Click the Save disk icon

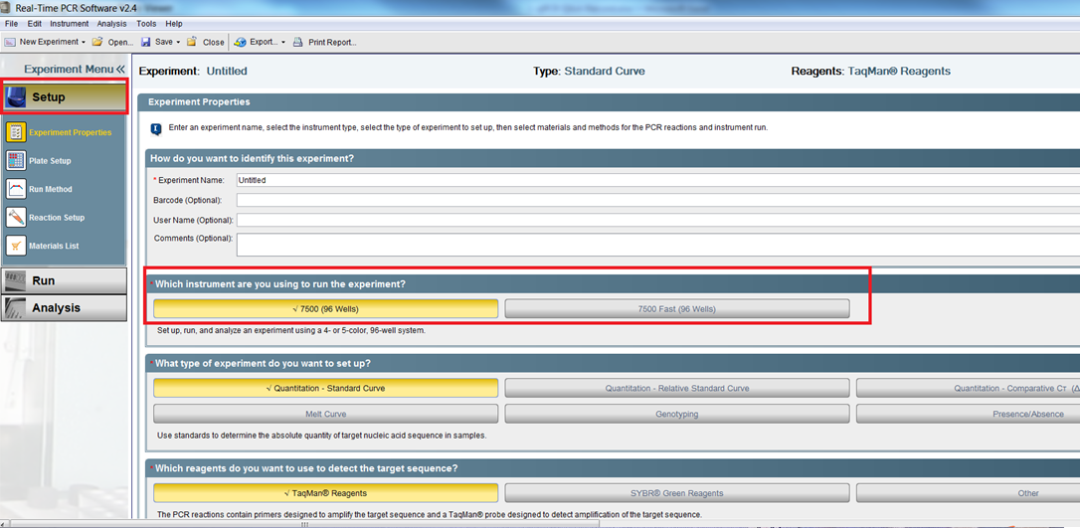click(145, 42)
